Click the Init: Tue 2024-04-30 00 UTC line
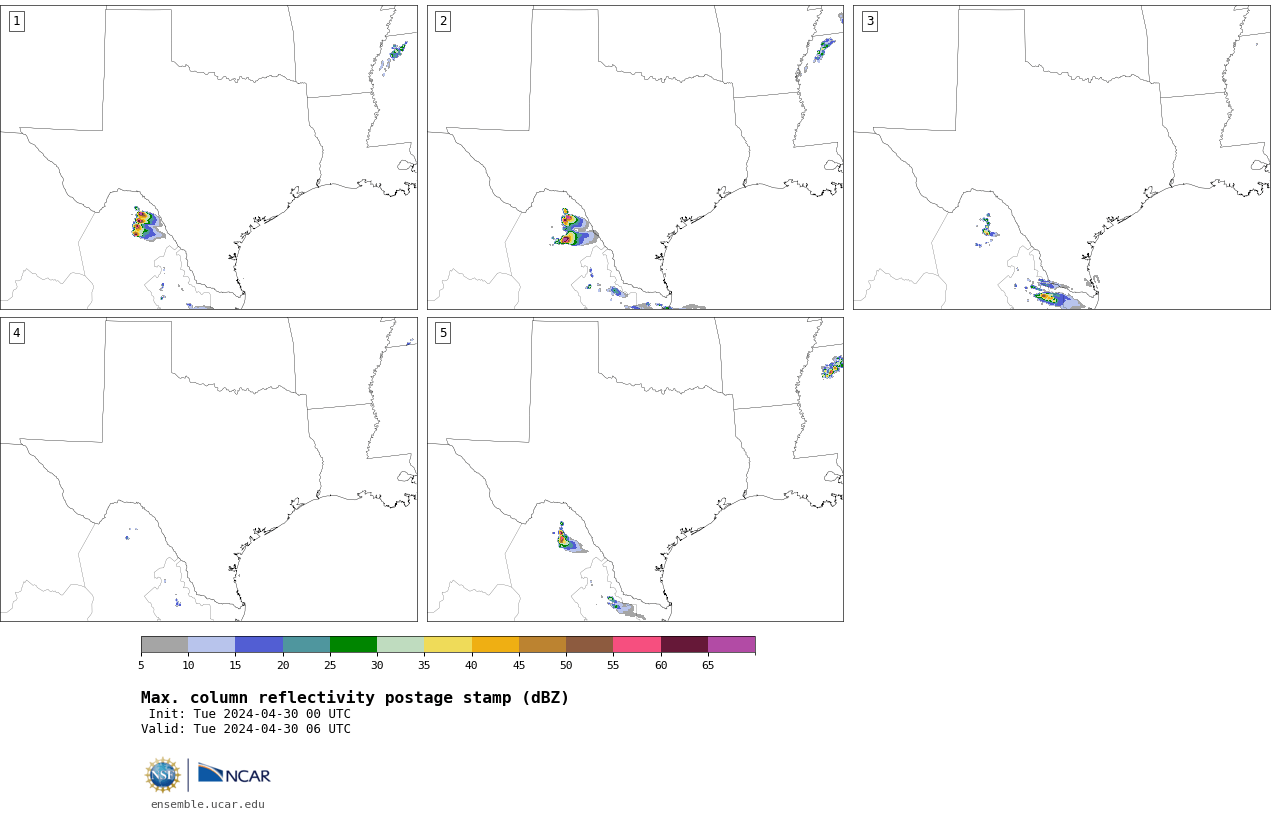The width and height of the screenshot is (1280, 815). (249, 714)
